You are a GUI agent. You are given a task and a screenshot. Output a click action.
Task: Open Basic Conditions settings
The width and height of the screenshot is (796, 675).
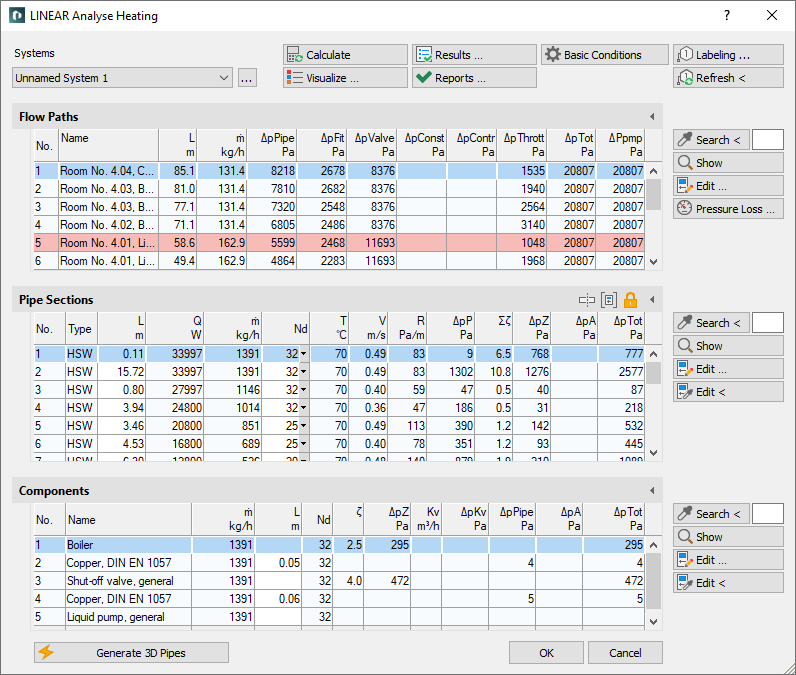click(605, 55)
